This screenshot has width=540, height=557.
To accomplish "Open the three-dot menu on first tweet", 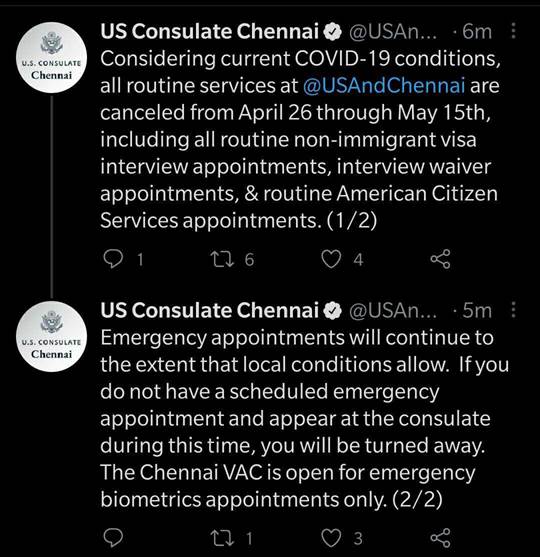I will [x=513, y=31].
